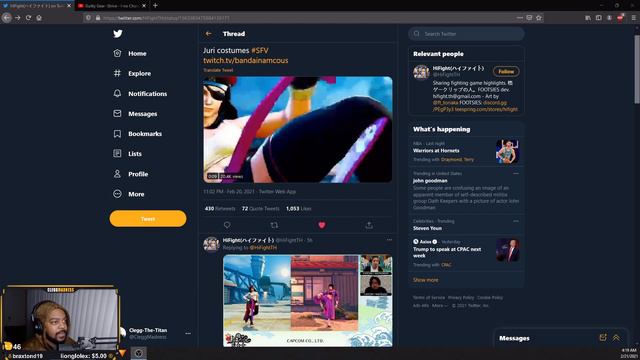
Task: Open the browser hamburger menu
Action: (x=633, y=18)
